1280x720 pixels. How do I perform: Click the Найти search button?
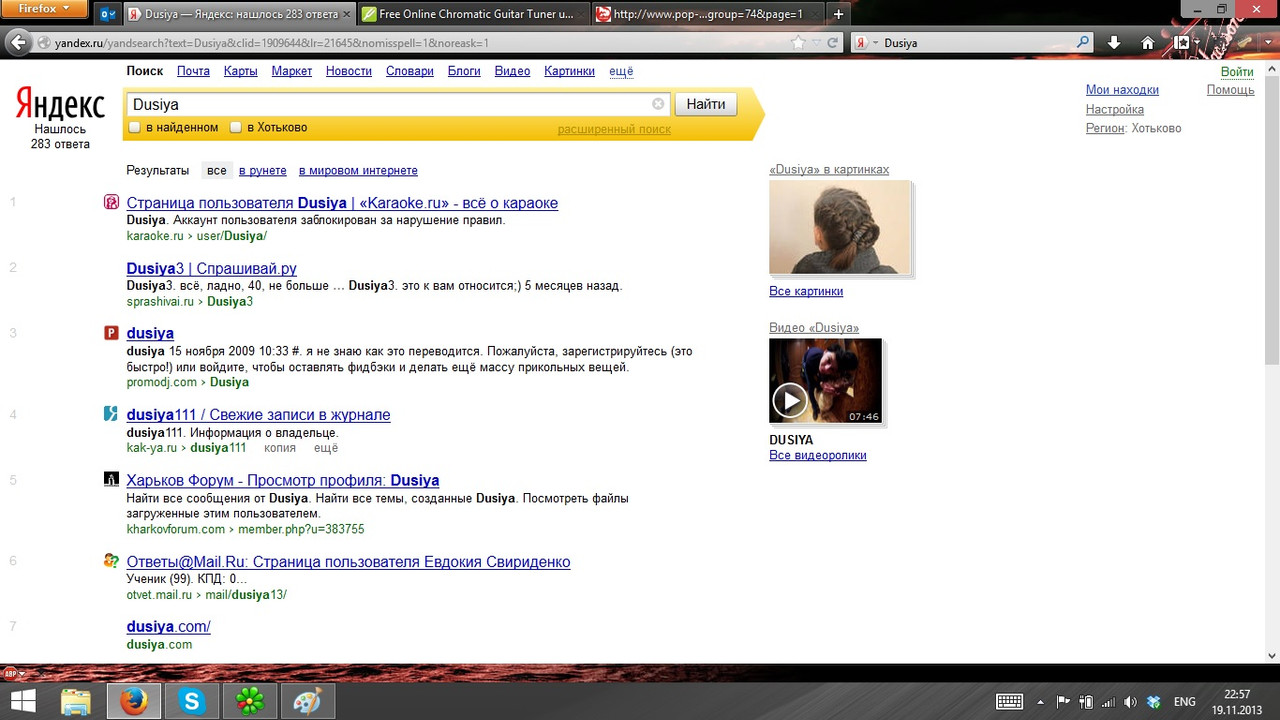[706, 104]
